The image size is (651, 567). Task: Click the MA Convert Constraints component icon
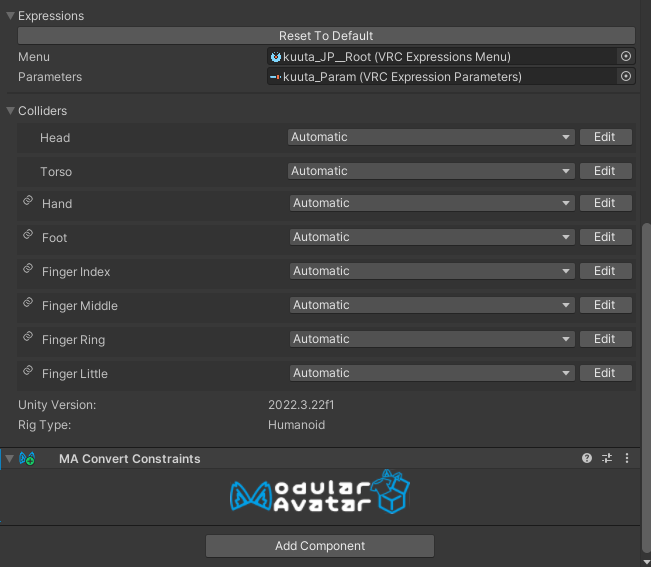coord(27,459)
